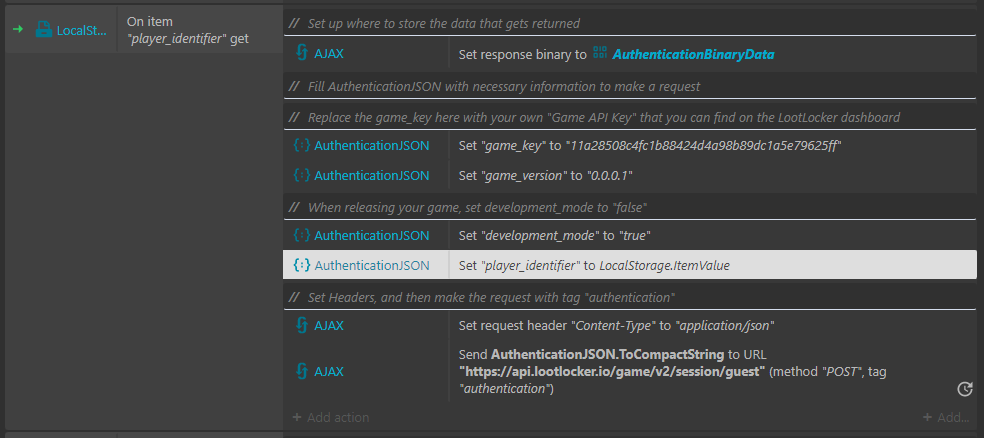Screen dimensions: 984x438
Task: Click AJAX icon beside Set response binary
Action: tap(302, 53)
